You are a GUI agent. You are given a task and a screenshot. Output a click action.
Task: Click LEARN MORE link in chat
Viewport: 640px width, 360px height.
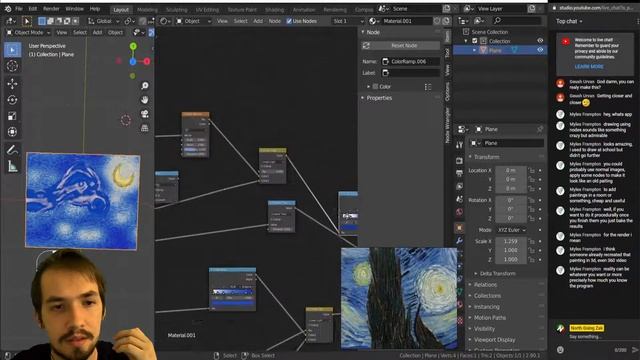pos(589,67)
